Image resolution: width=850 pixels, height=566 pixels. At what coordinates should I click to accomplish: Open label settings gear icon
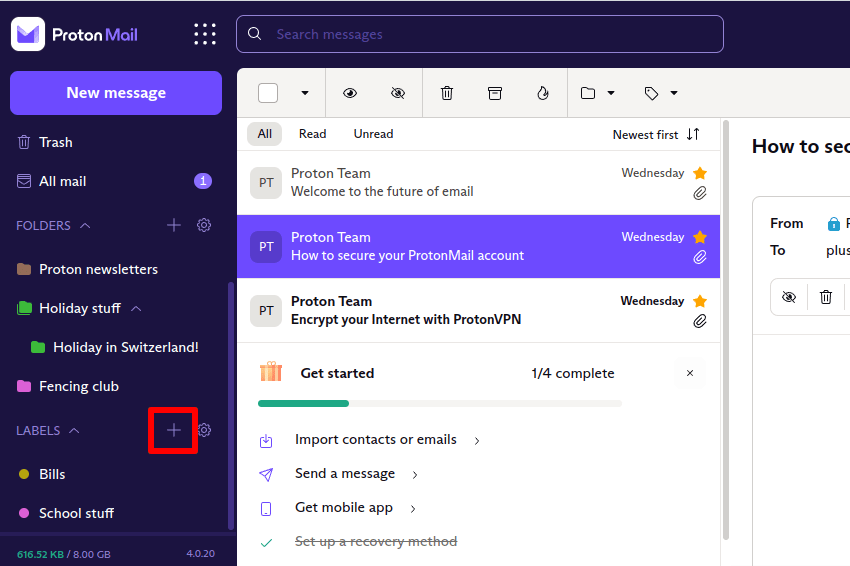(204, 430)
